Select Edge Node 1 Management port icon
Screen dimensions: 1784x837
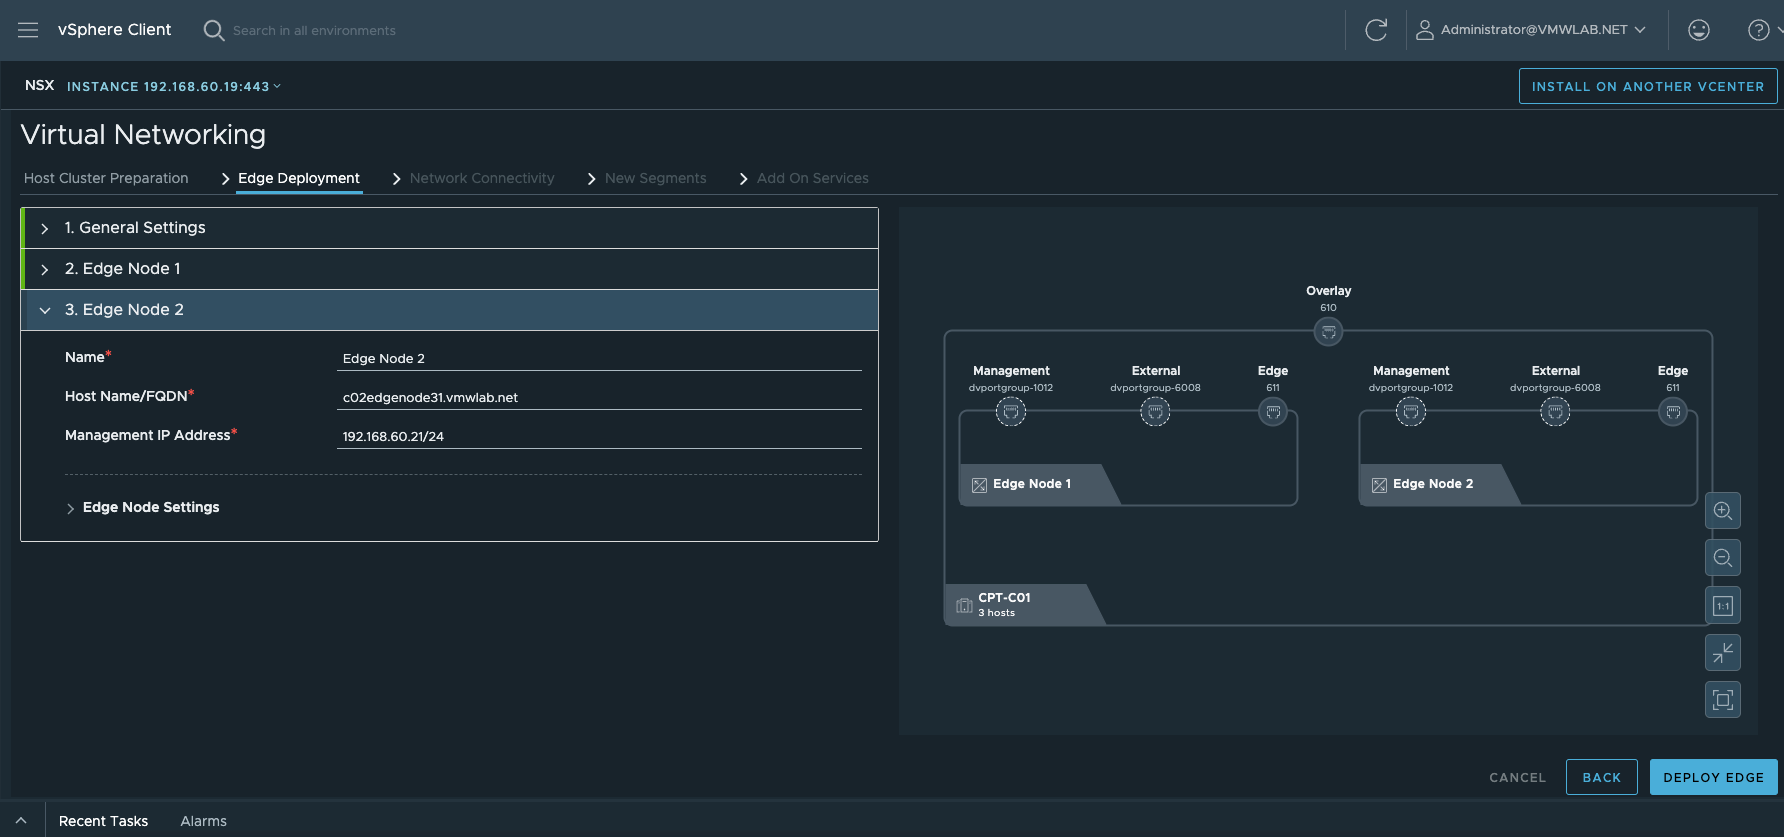click(1011, 412)
